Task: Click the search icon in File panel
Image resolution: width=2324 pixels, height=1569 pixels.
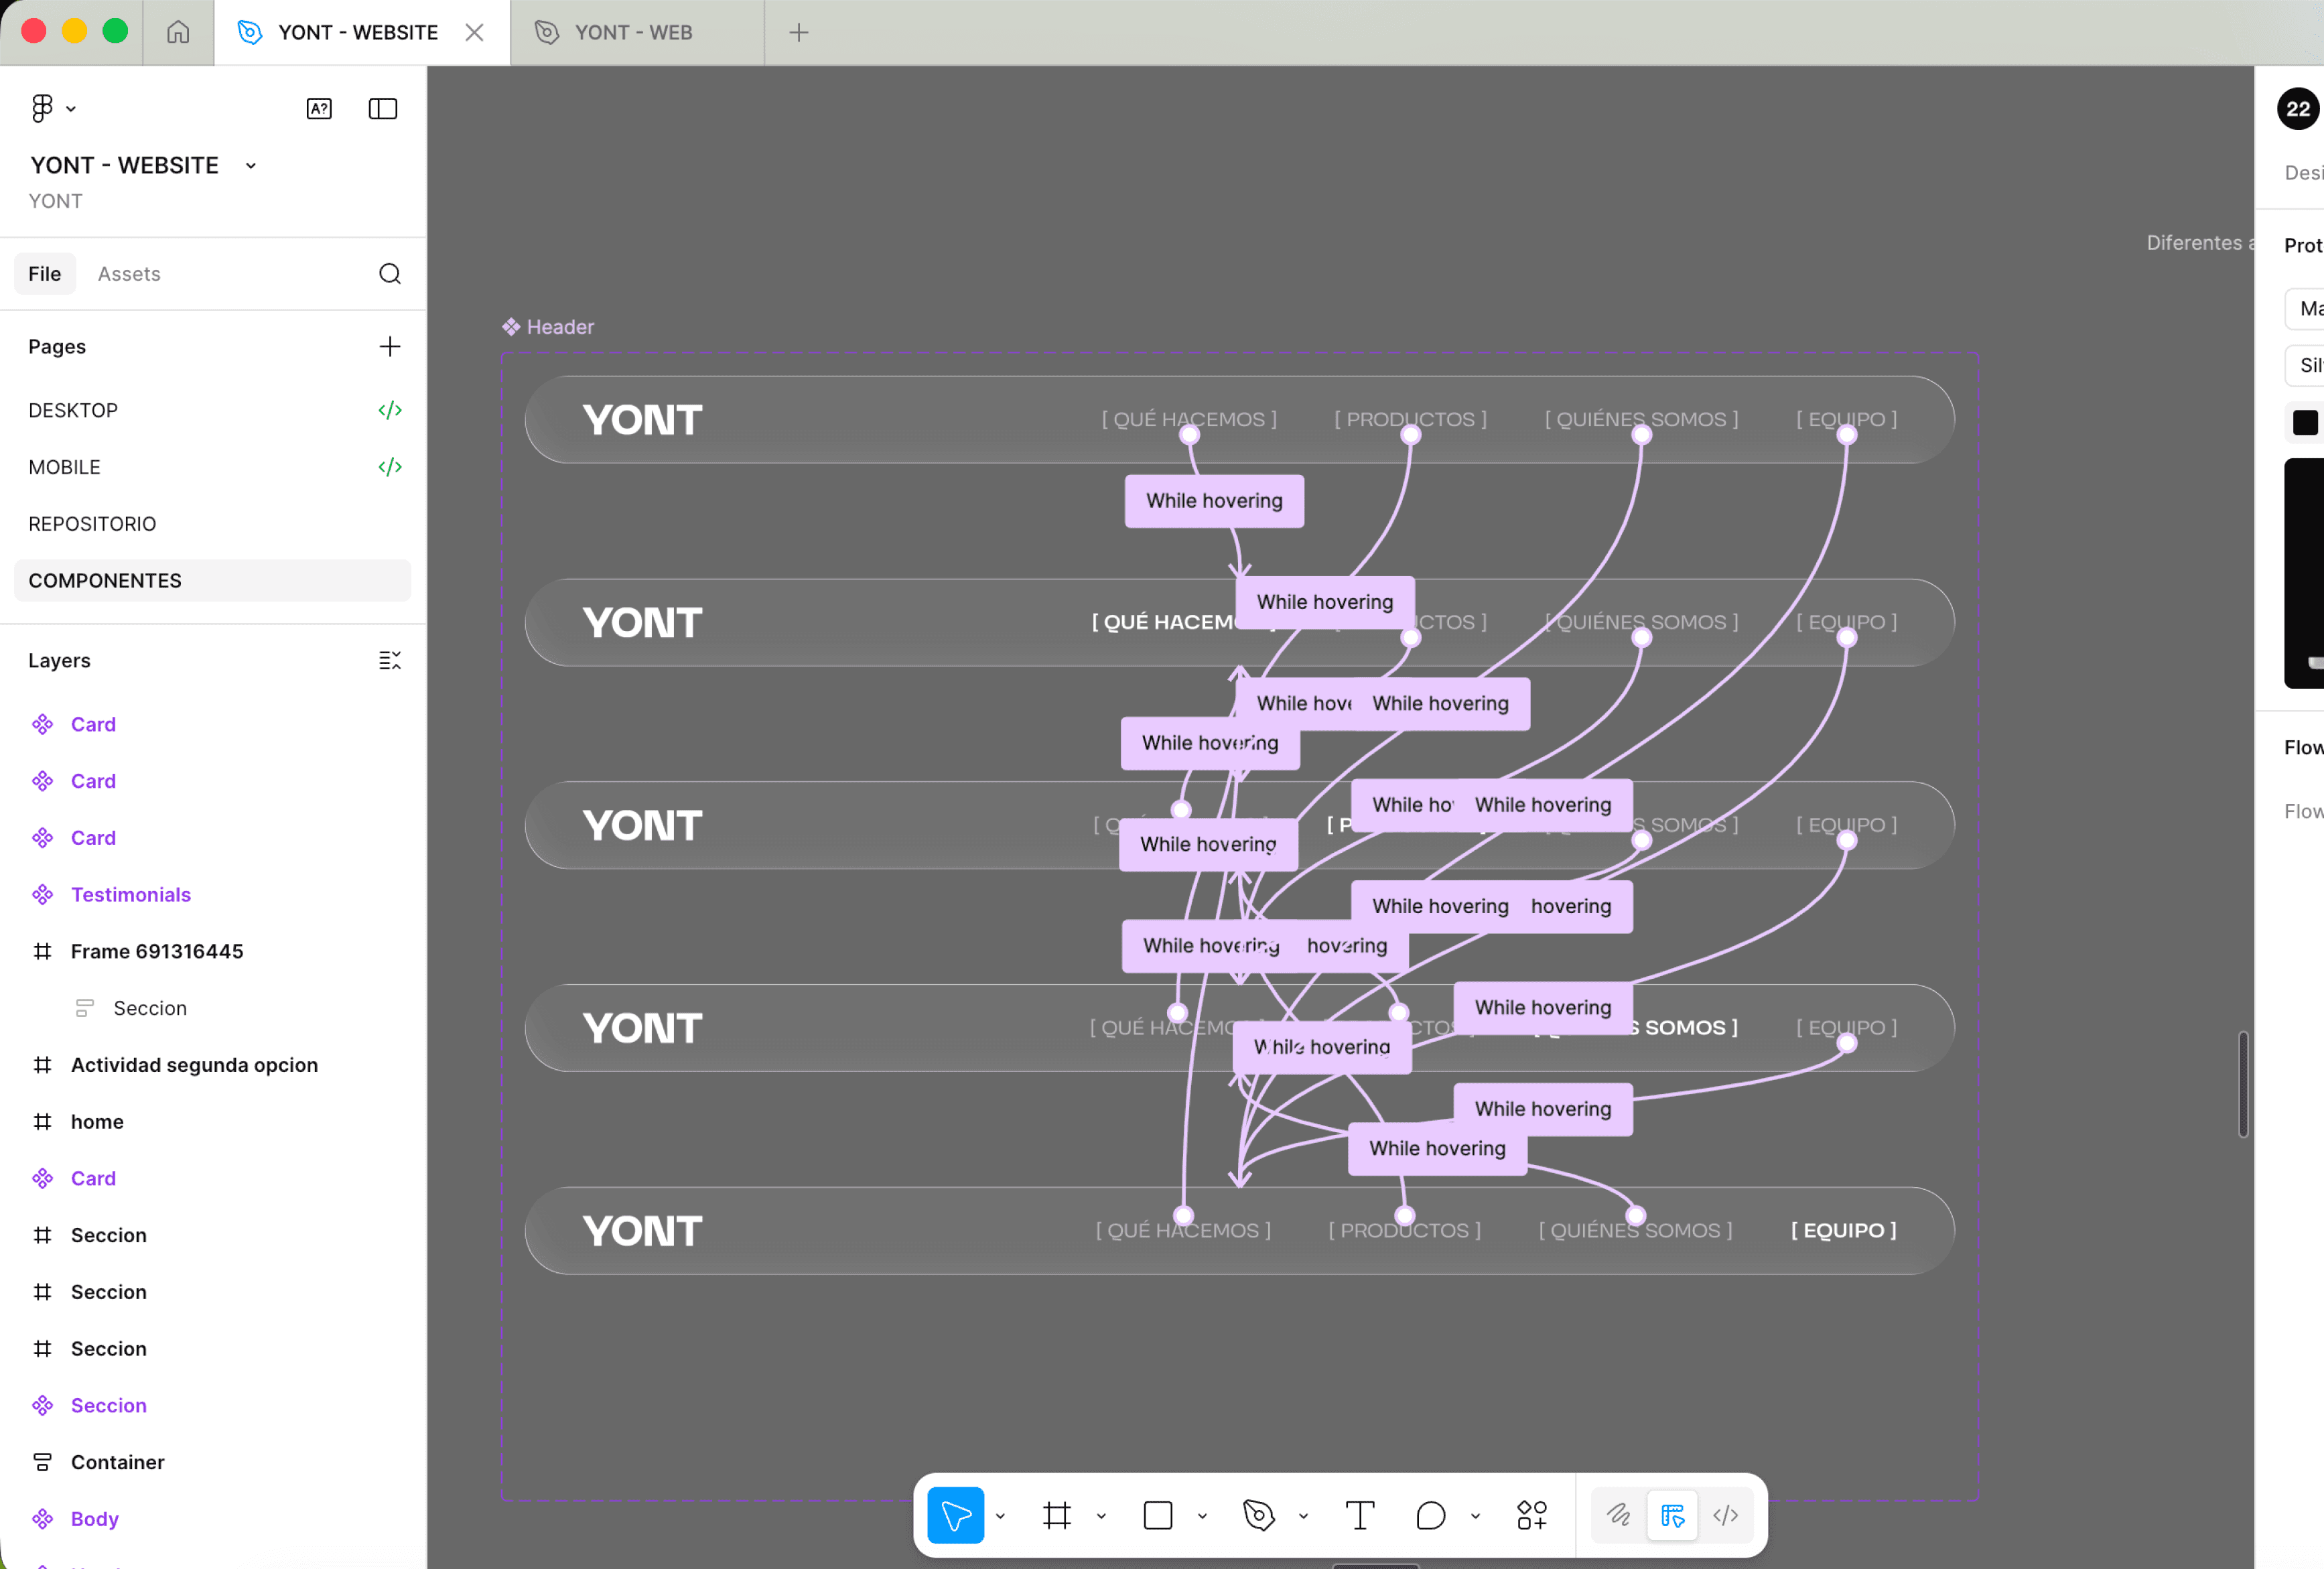Action: (390, 274)
